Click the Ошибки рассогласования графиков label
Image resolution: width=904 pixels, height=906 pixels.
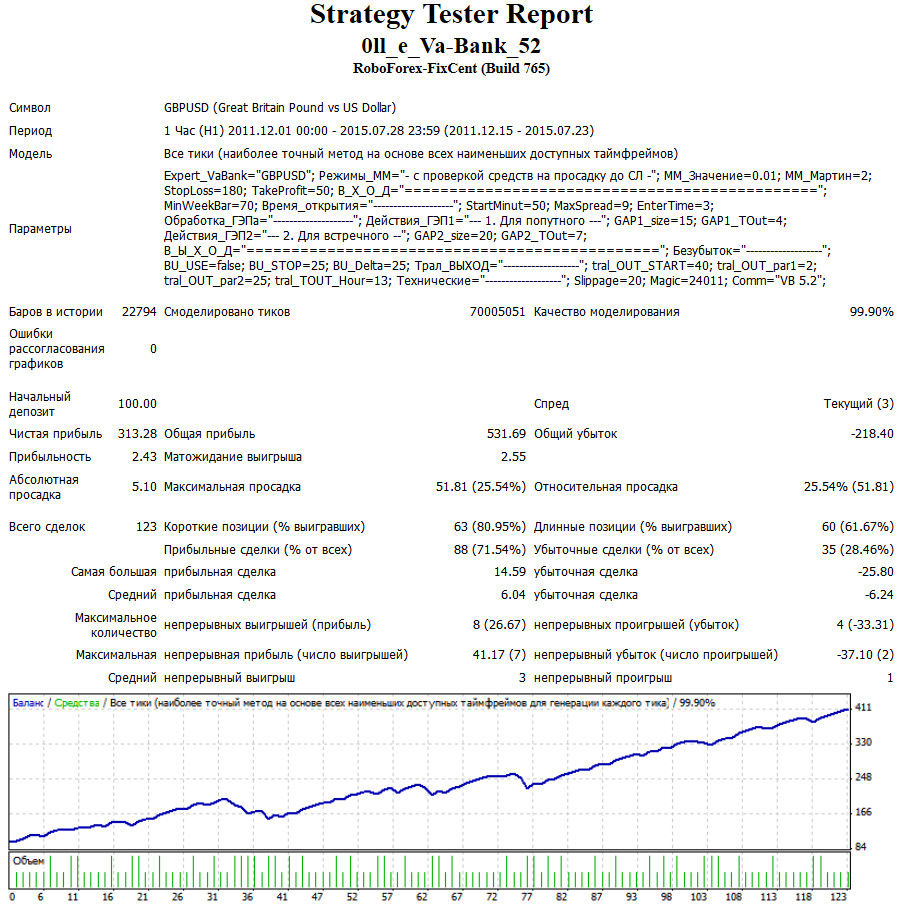coord(57,349)
